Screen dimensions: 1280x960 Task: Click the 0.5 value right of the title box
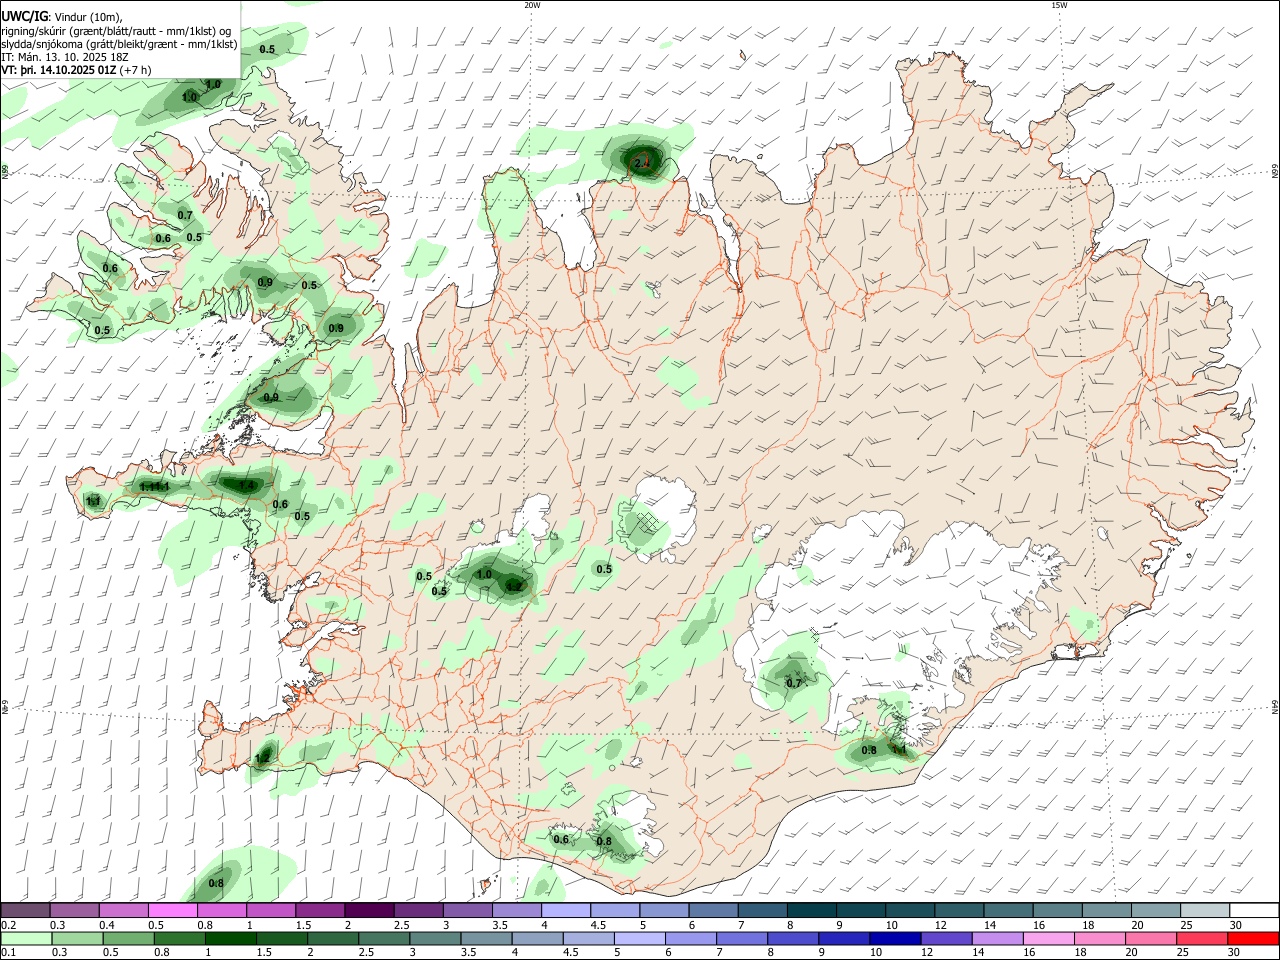[267, 49]
